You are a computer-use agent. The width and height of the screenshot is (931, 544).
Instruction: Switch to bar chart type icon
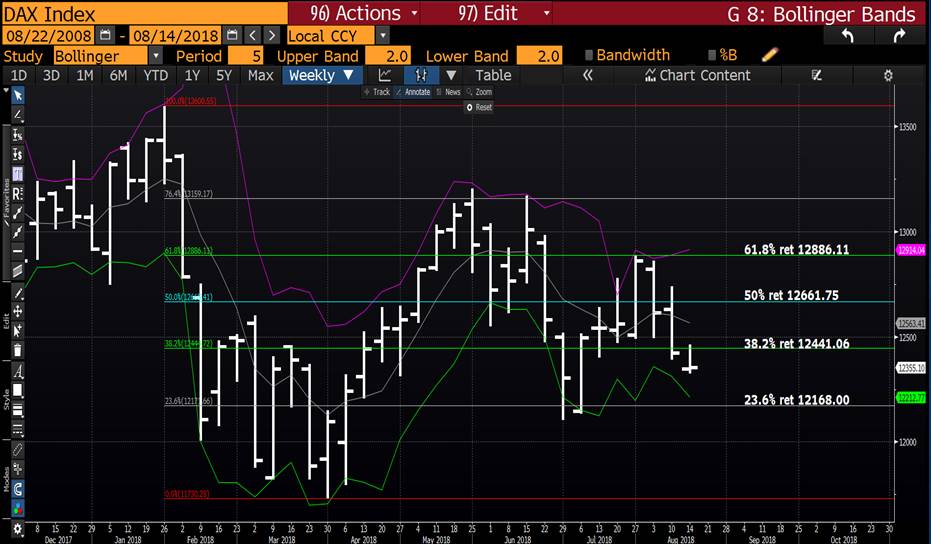coord(421,75)
